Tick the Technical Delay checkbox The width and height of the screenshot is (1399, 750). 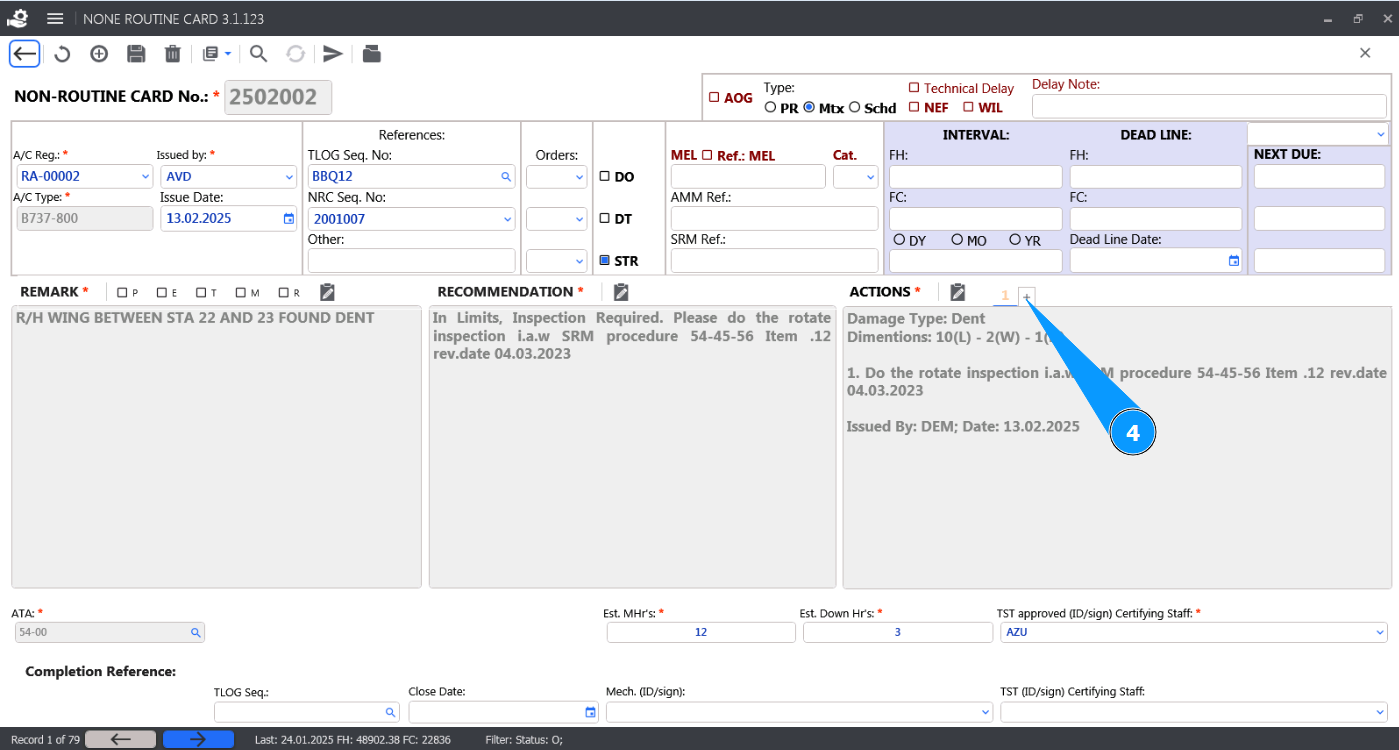pyautogui.click(x=914, y=88)
